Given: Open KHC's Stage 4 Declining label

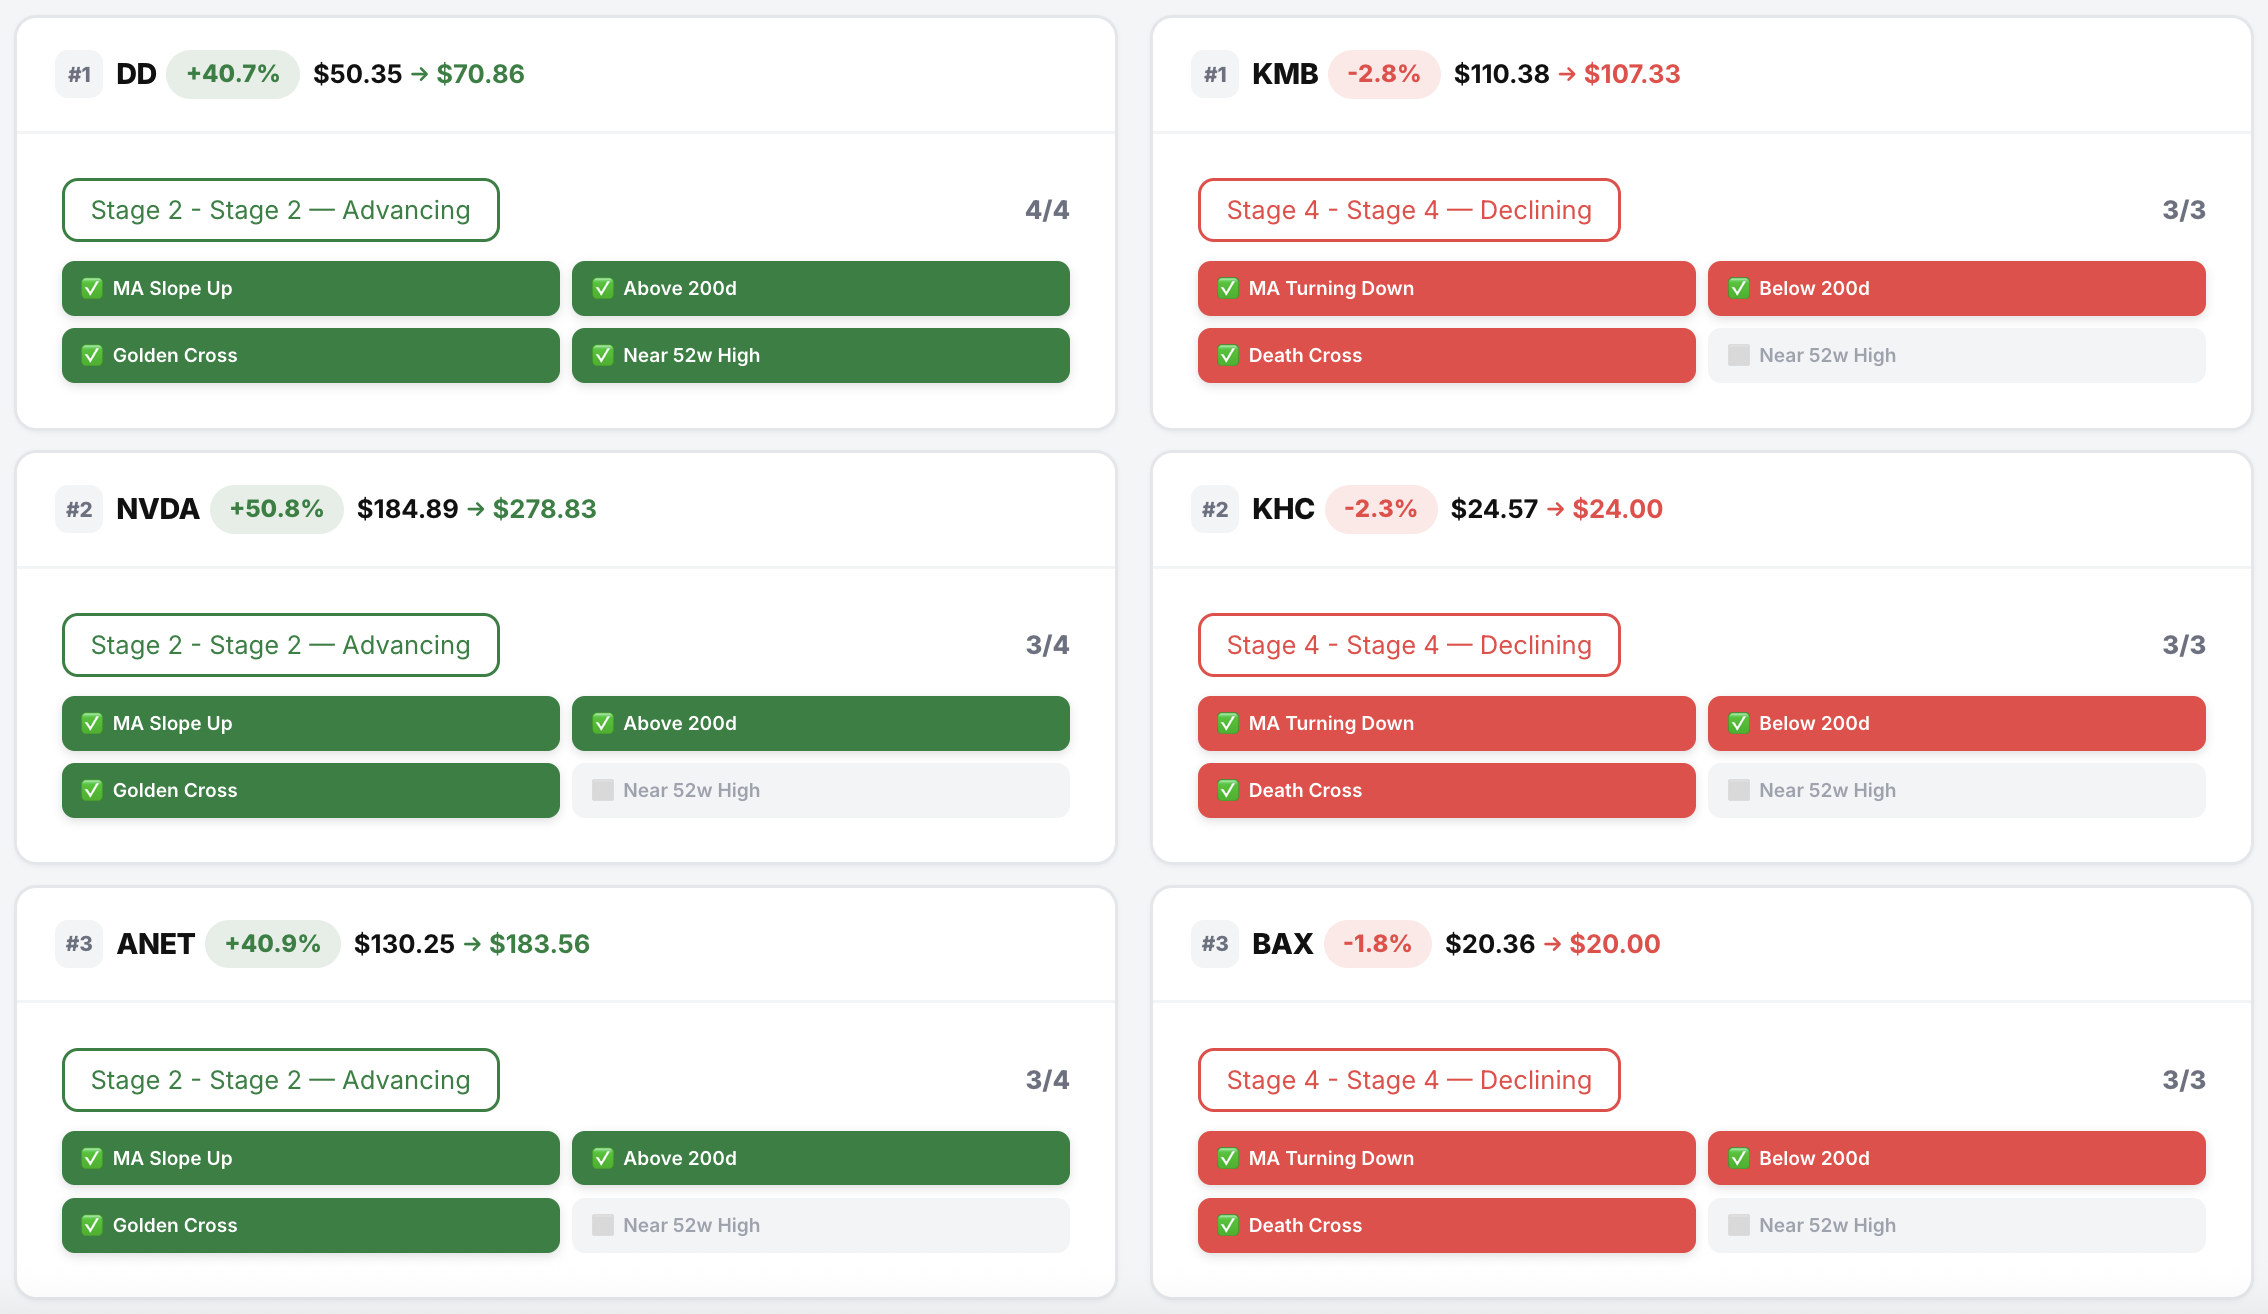Looking at the screenshot, I should (x=1408, y=646).
